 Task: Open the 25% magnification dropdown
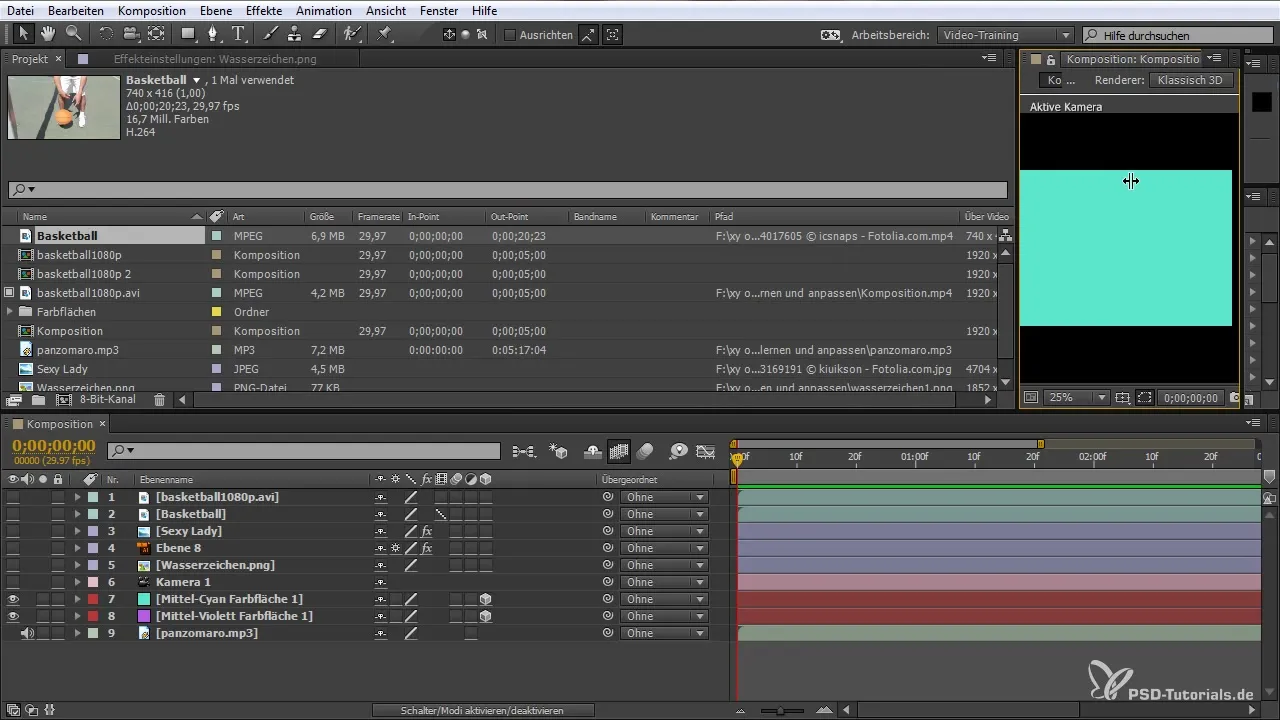point(1077,398)
